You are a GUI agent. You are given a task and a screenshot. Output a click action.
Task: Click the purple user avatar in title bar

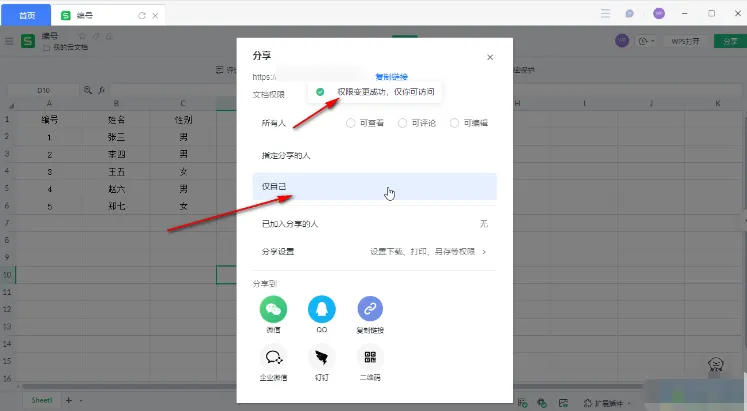coord(659,13)
